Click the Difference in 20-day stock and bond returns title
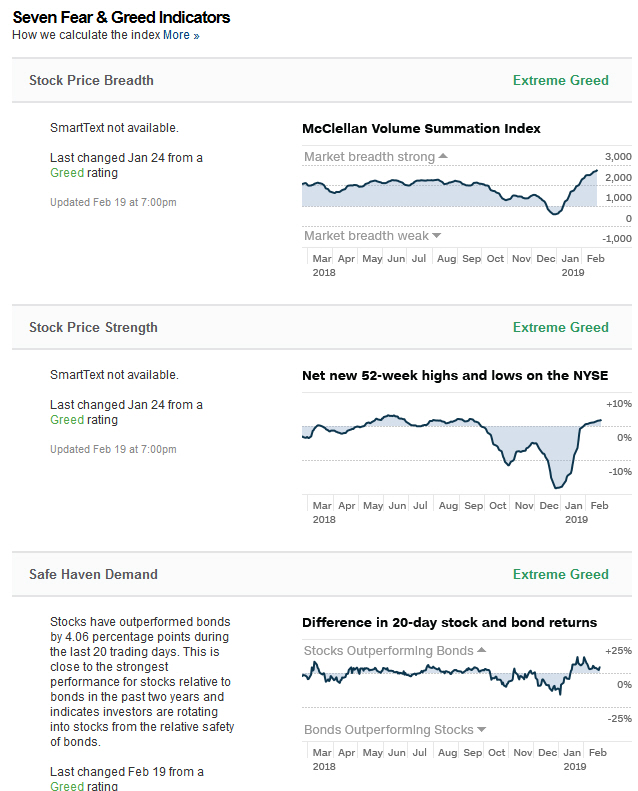638x791 pixels. (449, 622)
